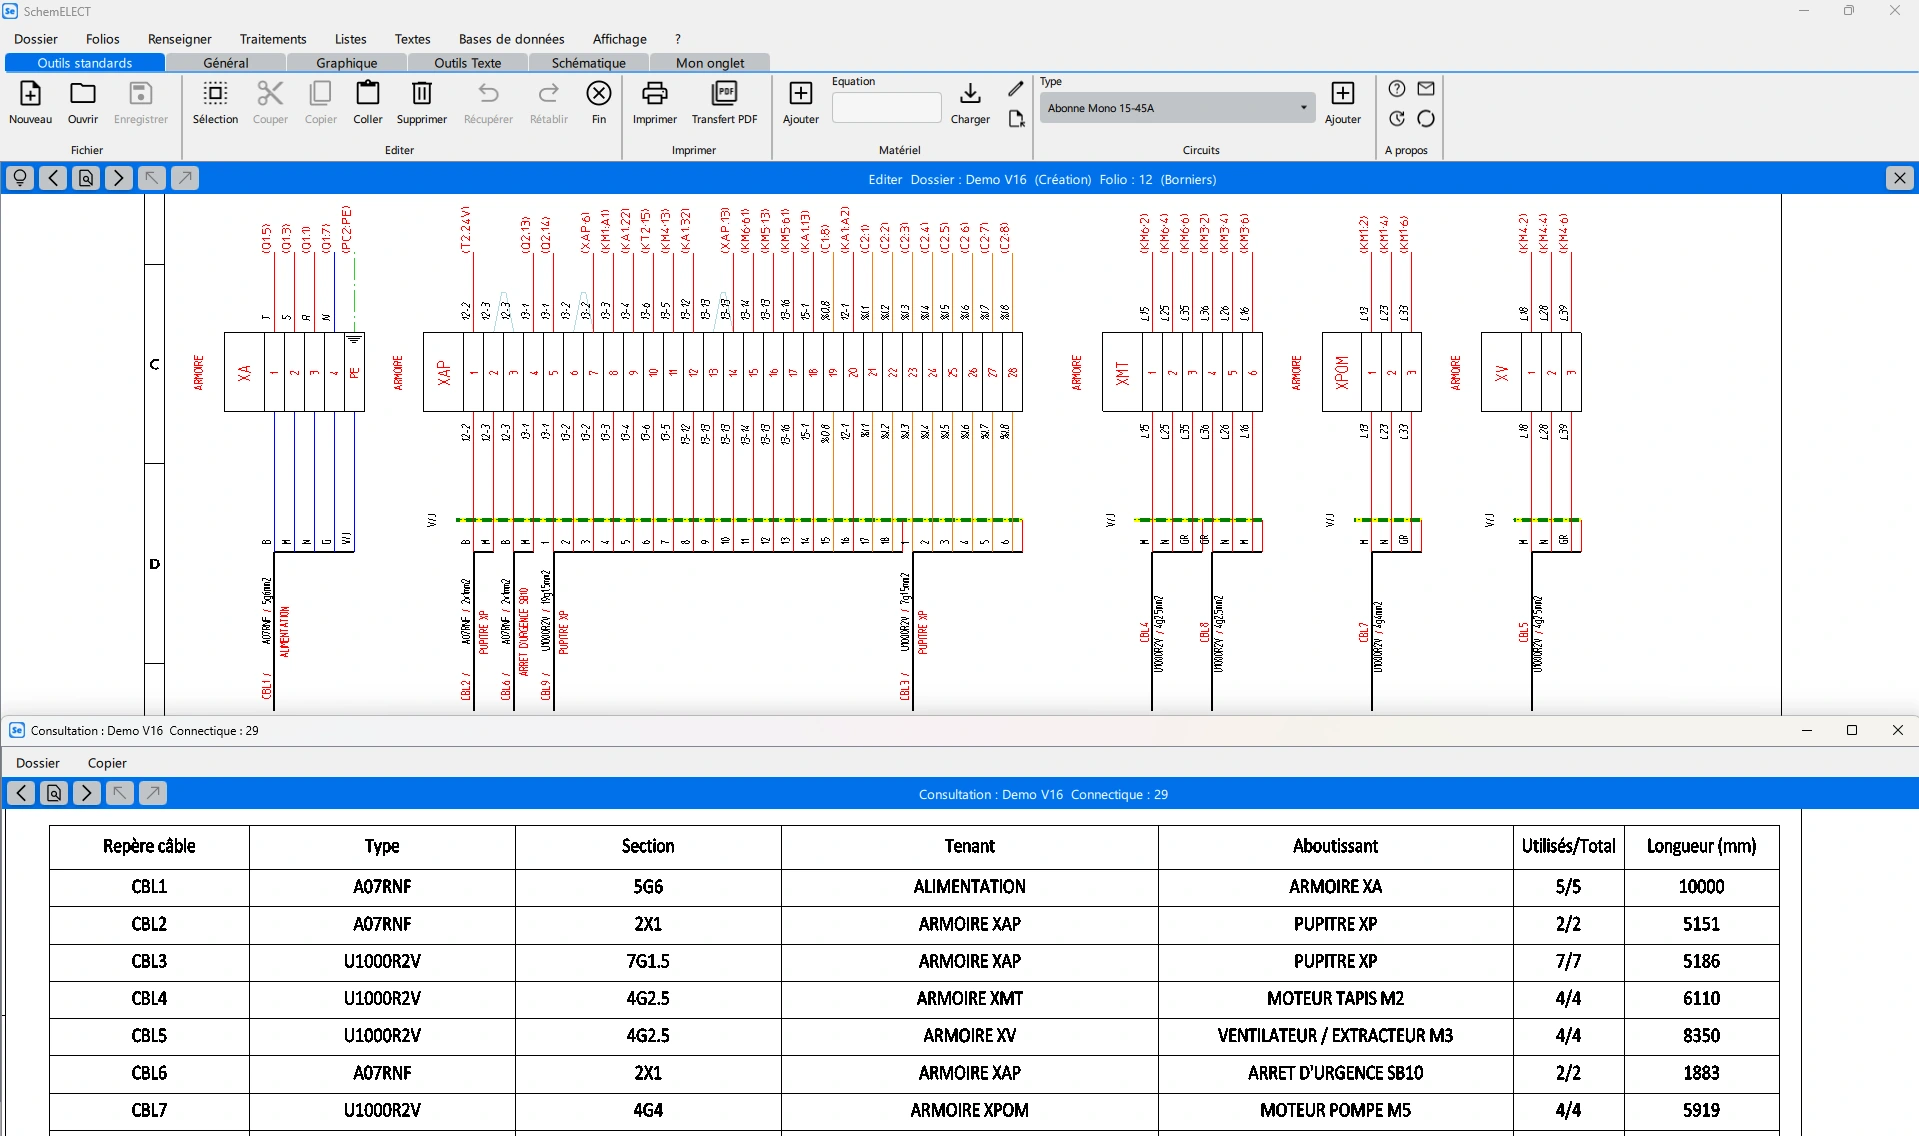
Task: Click the Rétablir redo icon
Action: [549, 94]
